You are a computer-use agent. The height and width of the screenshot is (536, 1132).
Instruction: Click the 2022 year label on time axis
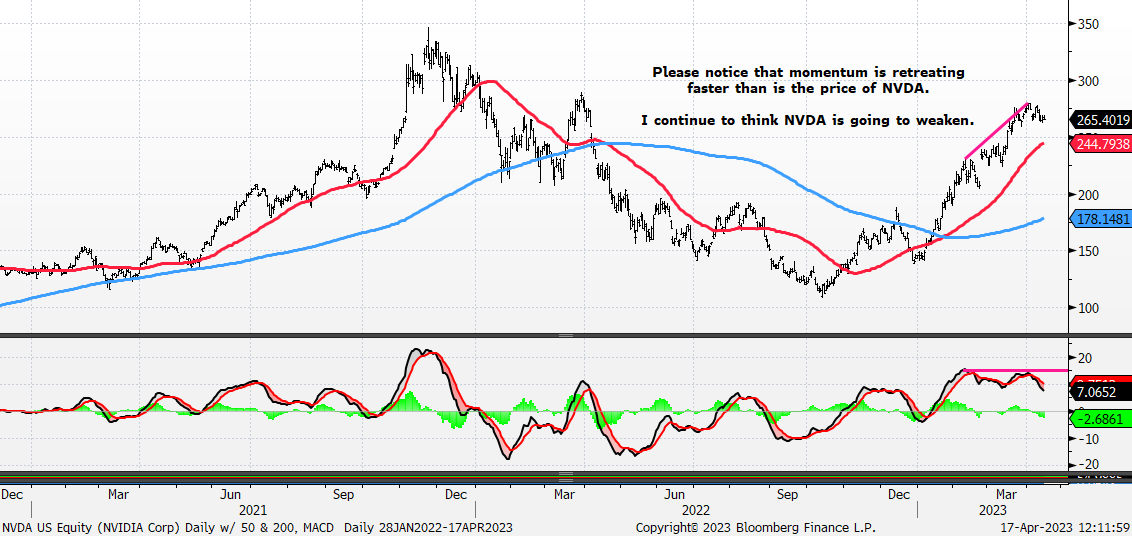pos(698,510)
